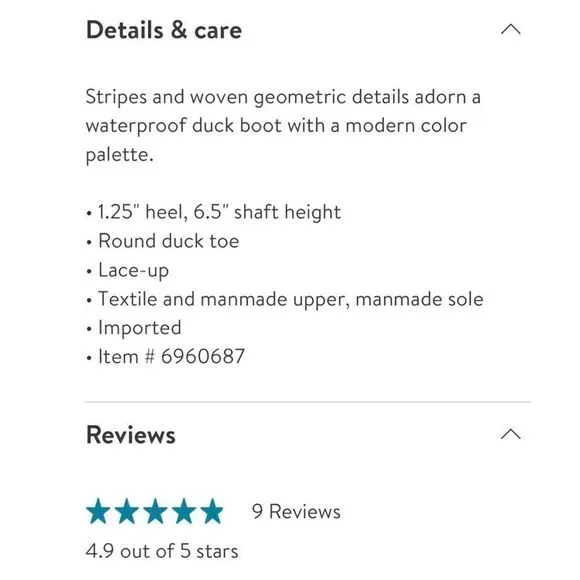The image size is (580, 580).
Task: Open the 9 Reviews link
Action: 296,512
